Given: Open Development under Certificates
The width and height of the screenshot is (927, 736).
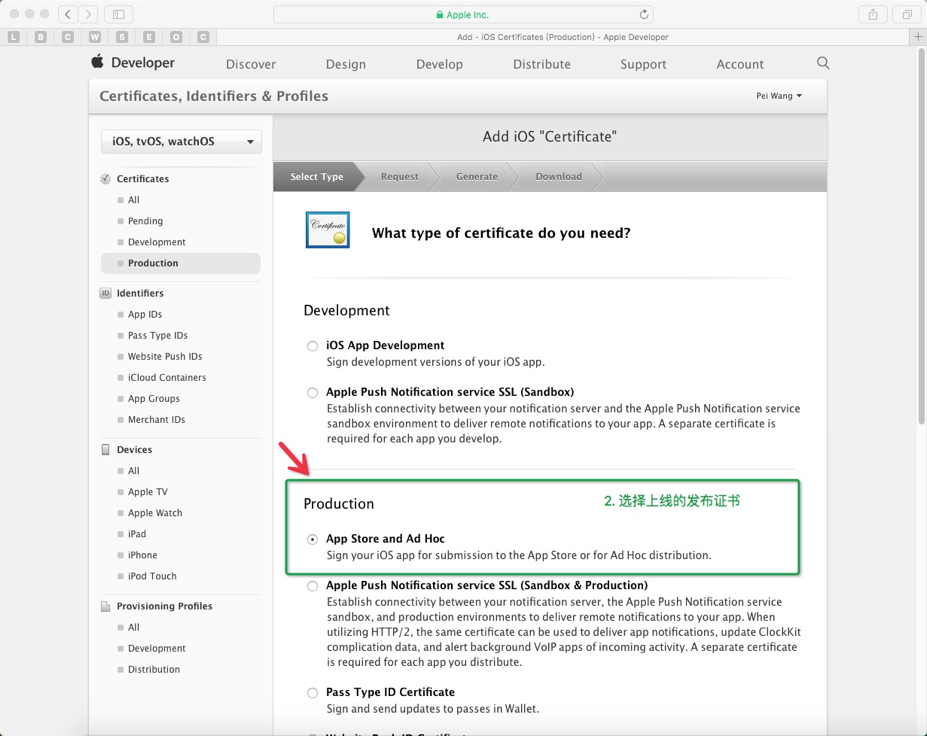Looking at the screenshot, I should 157,242.
